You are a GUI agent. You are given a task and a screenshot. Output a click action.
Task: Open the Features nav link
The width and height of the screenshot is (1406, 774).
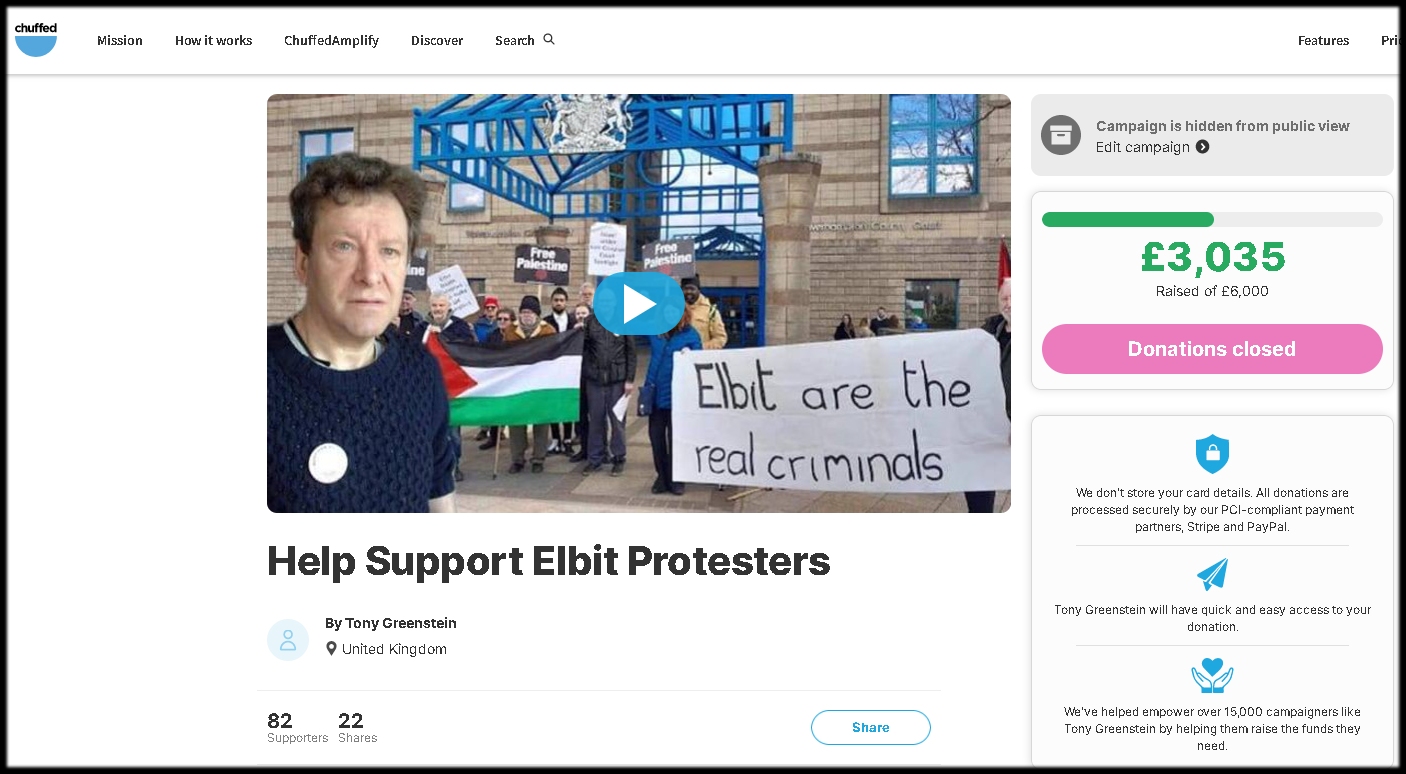(1323, 41)
